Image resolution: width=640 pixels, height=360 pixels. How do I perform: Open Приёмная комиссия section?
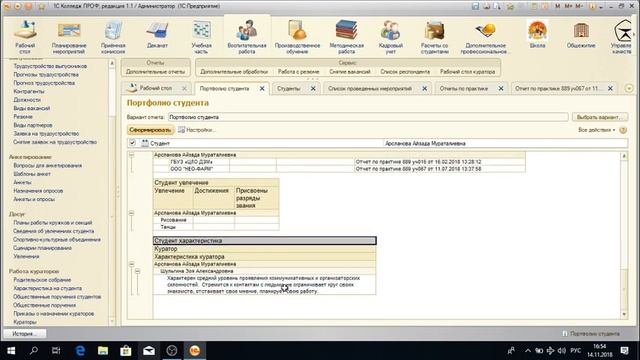pos(113,38)
